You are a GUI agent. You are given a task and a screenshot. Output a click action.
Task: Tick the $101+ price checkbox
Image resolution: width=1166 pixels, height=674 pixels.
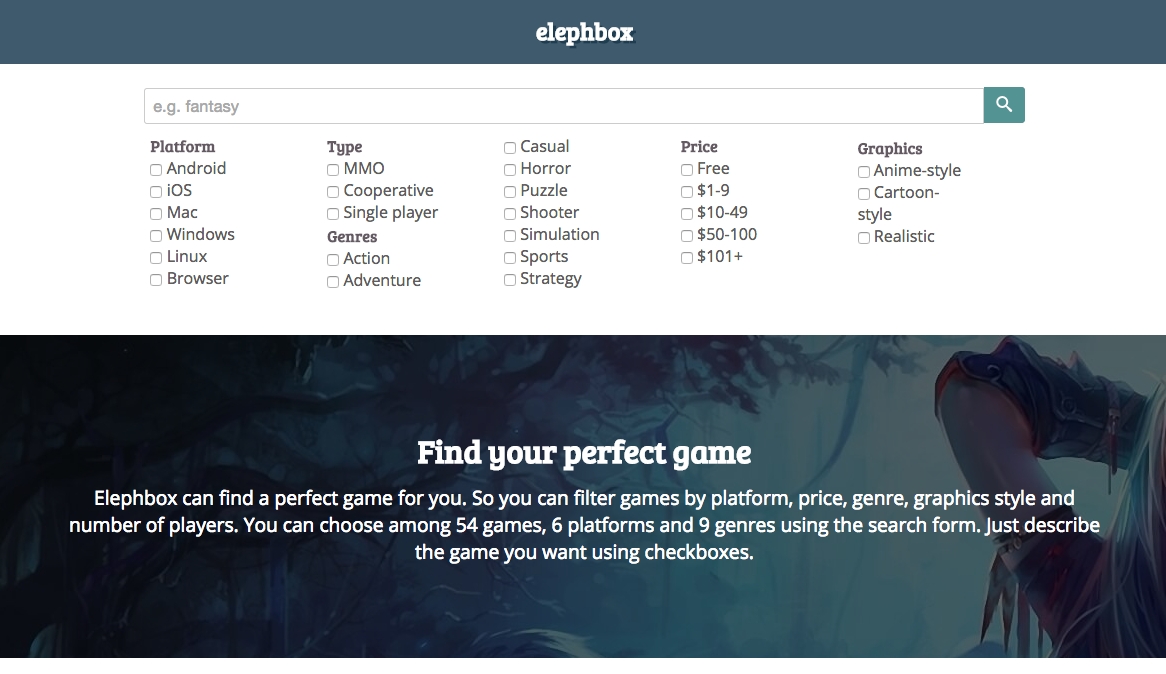(x=687, y=258)
